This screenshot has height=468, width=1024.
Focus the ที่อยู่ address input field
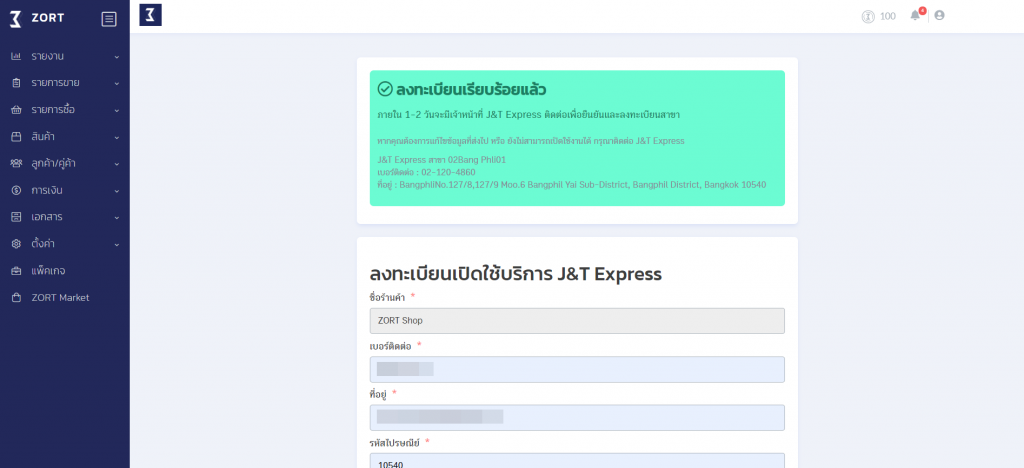(577, 418)
